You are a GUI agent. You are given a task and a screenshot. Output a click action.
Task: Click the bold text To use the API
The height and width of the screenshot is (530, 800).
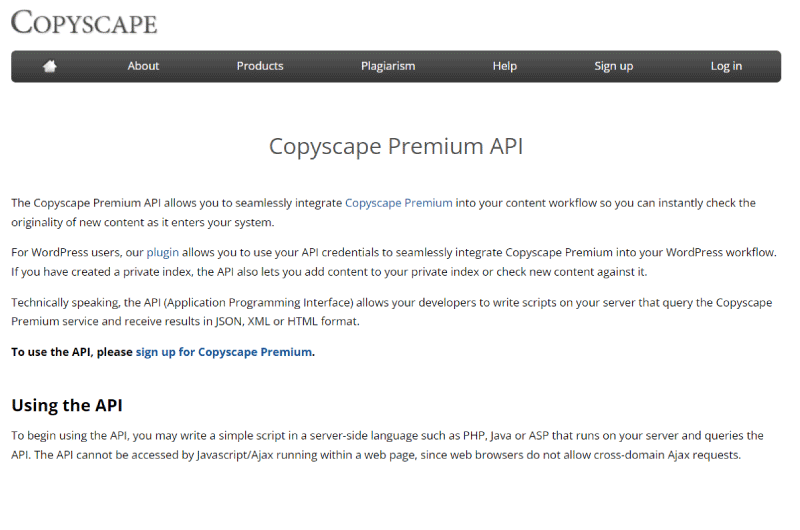point(51,352)
